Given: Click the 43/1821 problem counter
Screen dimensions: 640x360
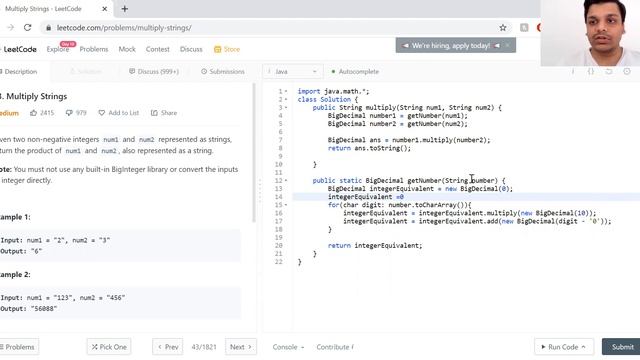Looking at the screenshot, I should tap(204, 347).
